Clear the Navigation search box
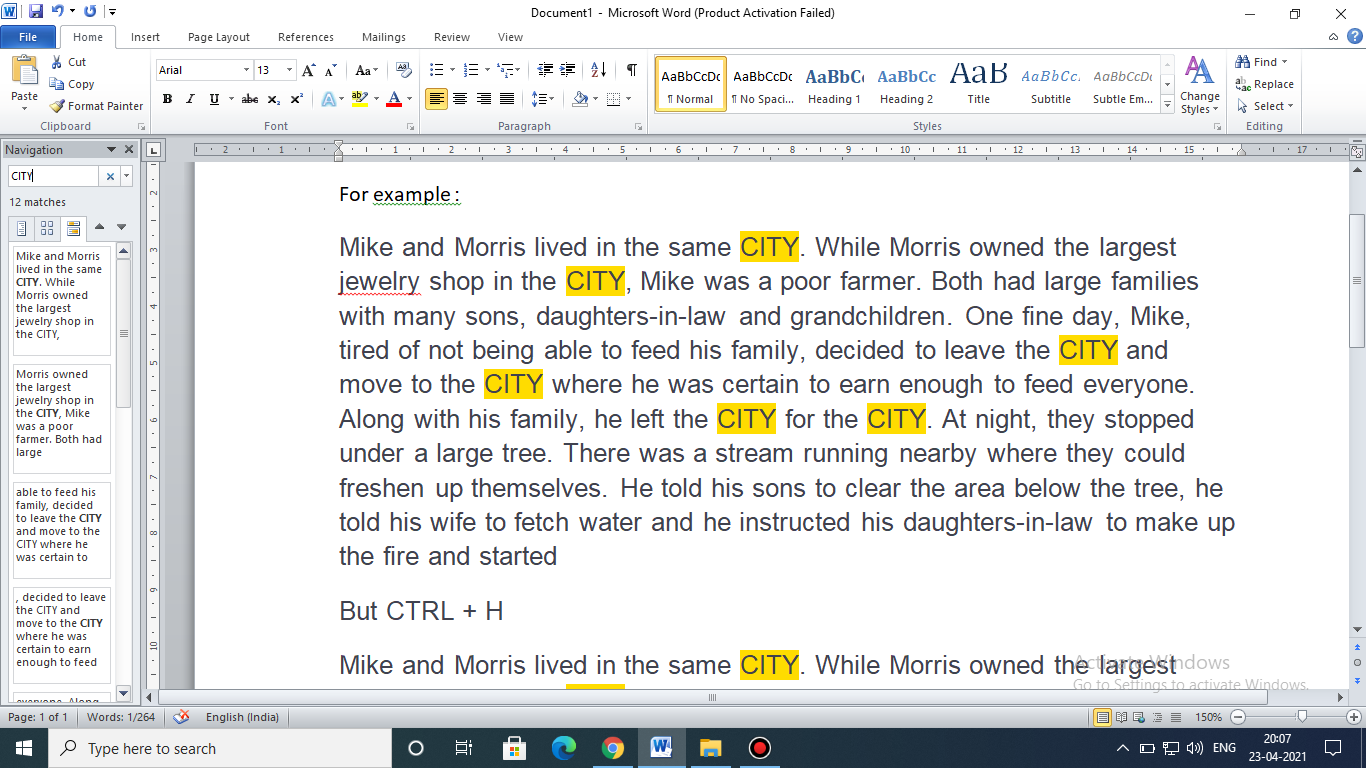This screenshot has height=768, width=1366. click(110, 176)
